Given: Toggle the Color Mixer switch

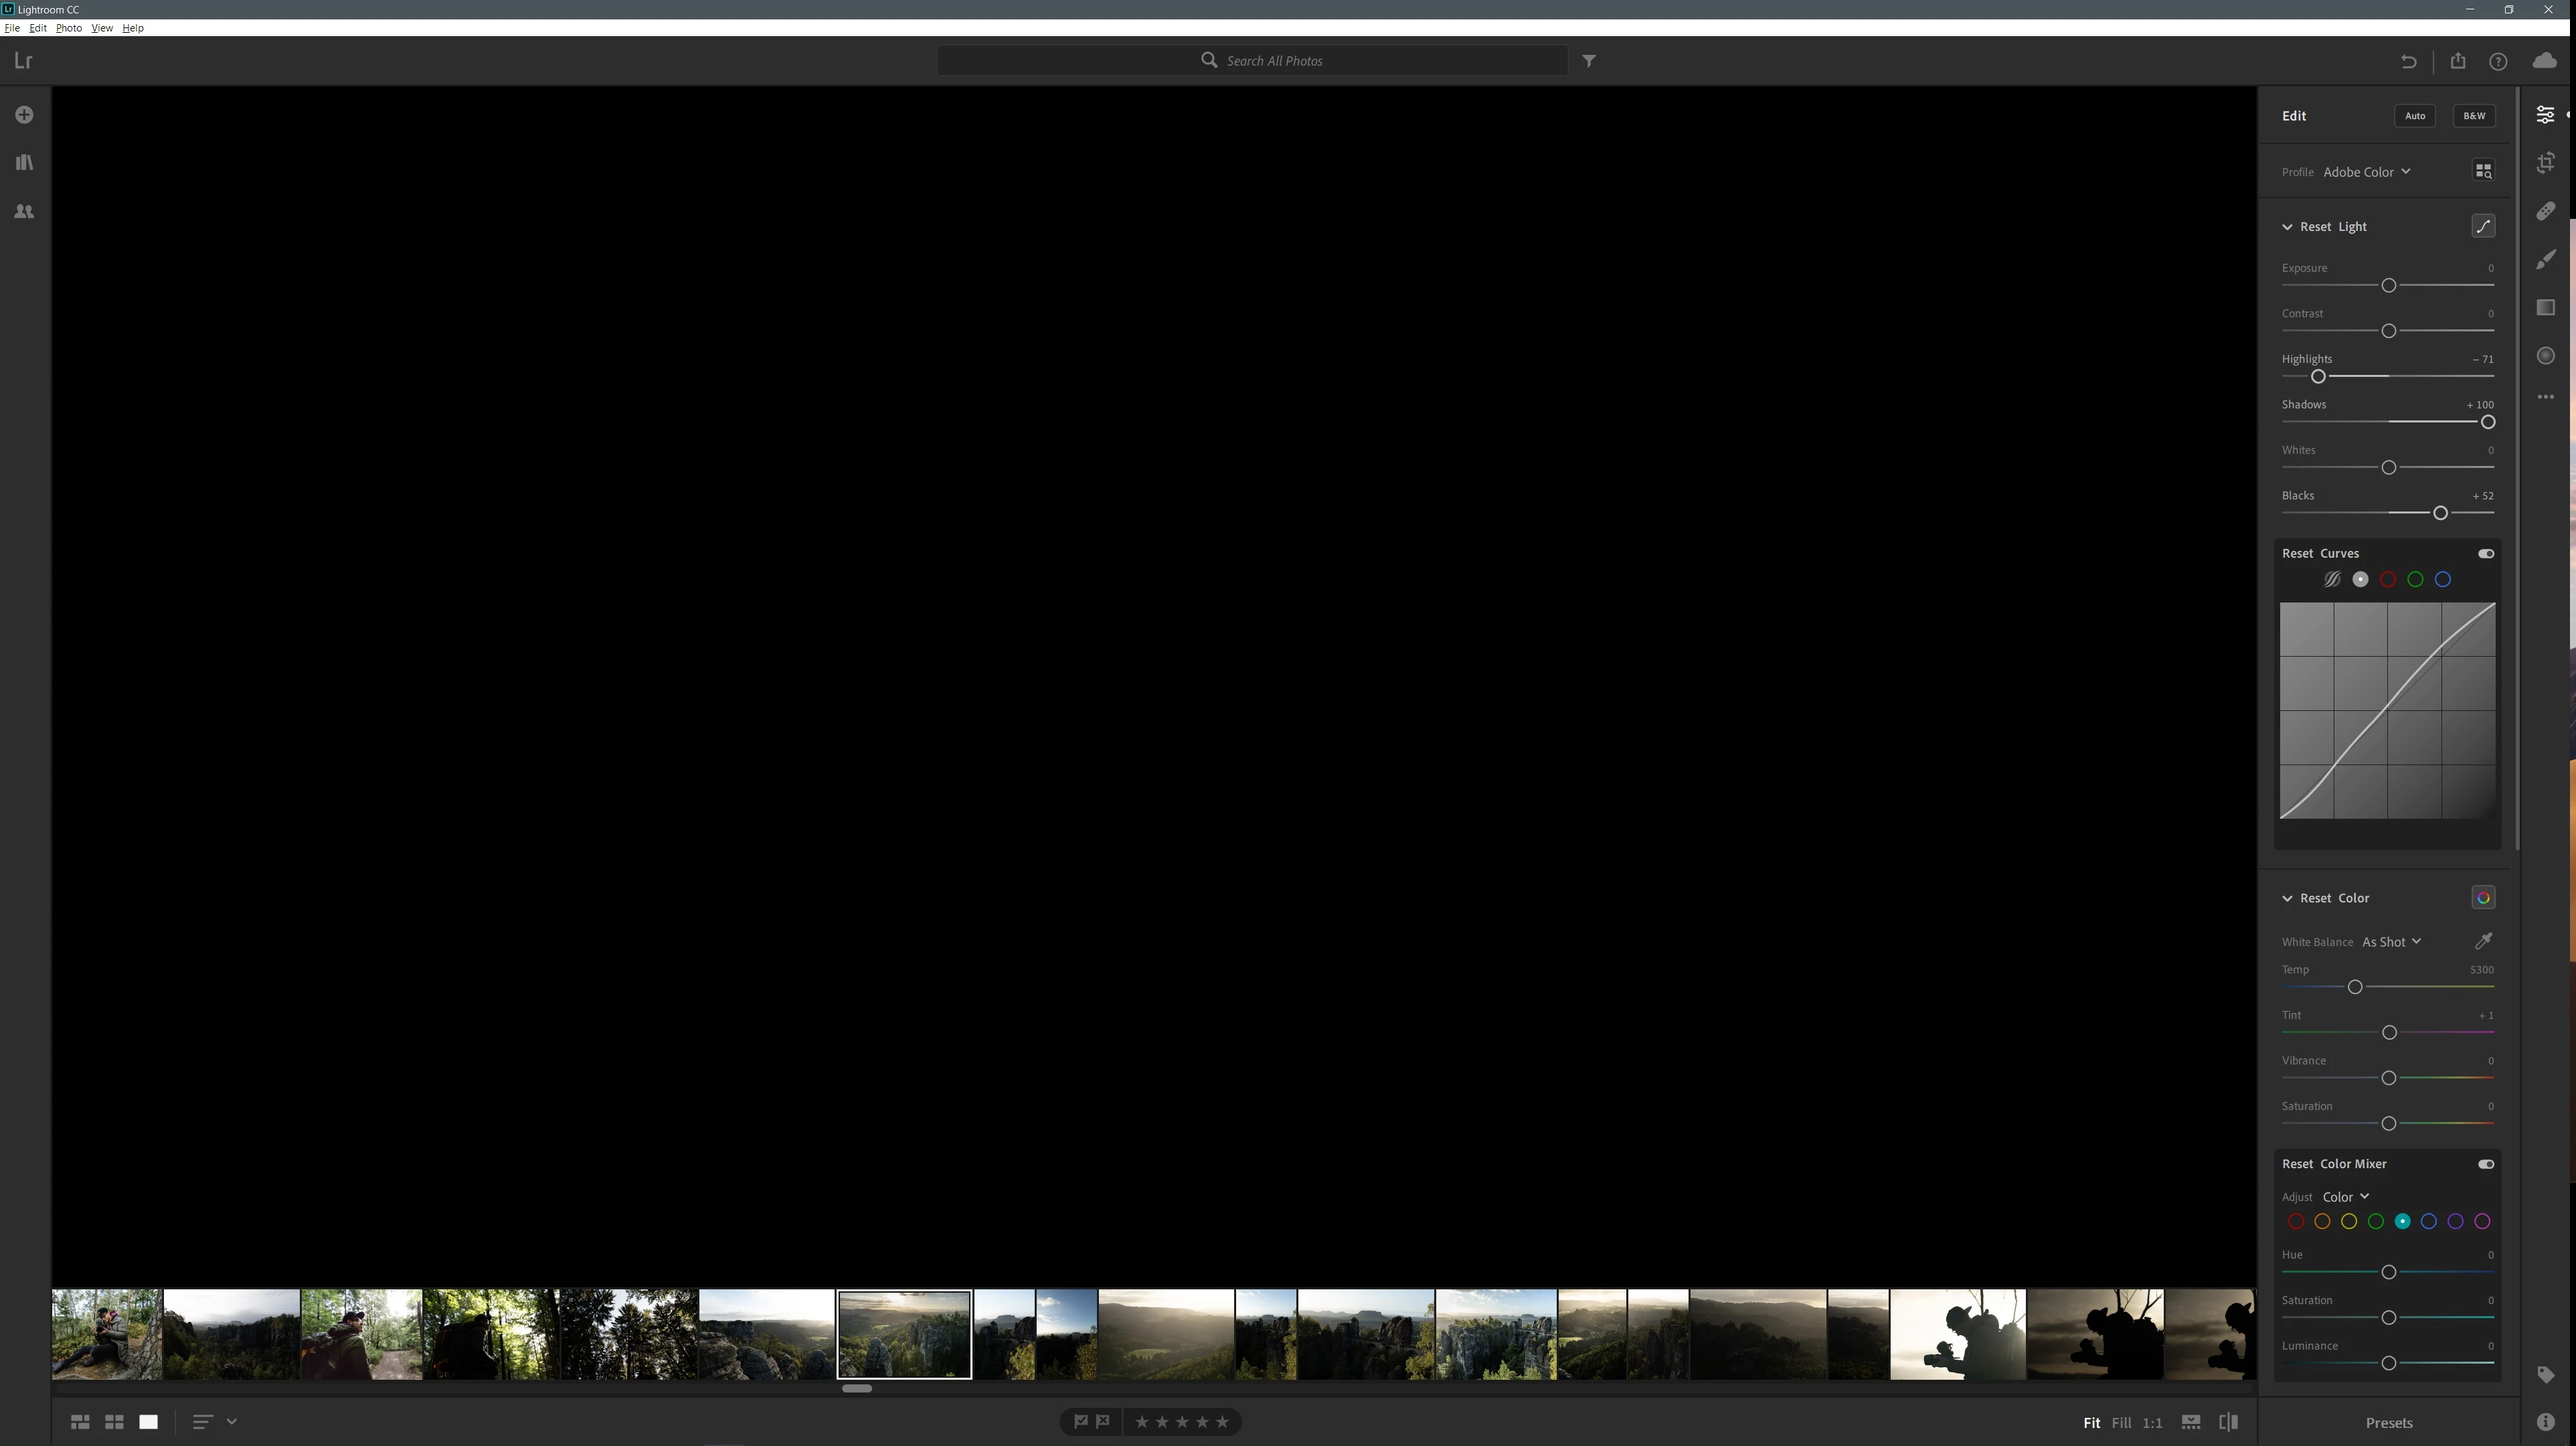Looking at the screenshot, I should [x=2486, y=1164].
